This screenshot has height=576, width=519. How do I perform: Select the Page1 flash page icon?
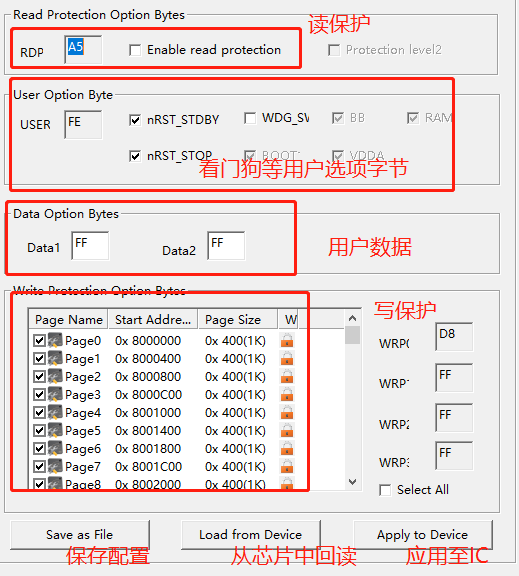coord(55,359)
